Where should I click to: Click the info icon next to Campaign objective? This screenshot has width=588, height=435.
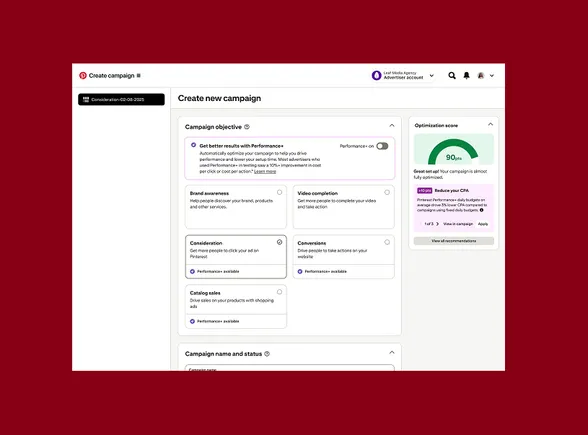247,127
